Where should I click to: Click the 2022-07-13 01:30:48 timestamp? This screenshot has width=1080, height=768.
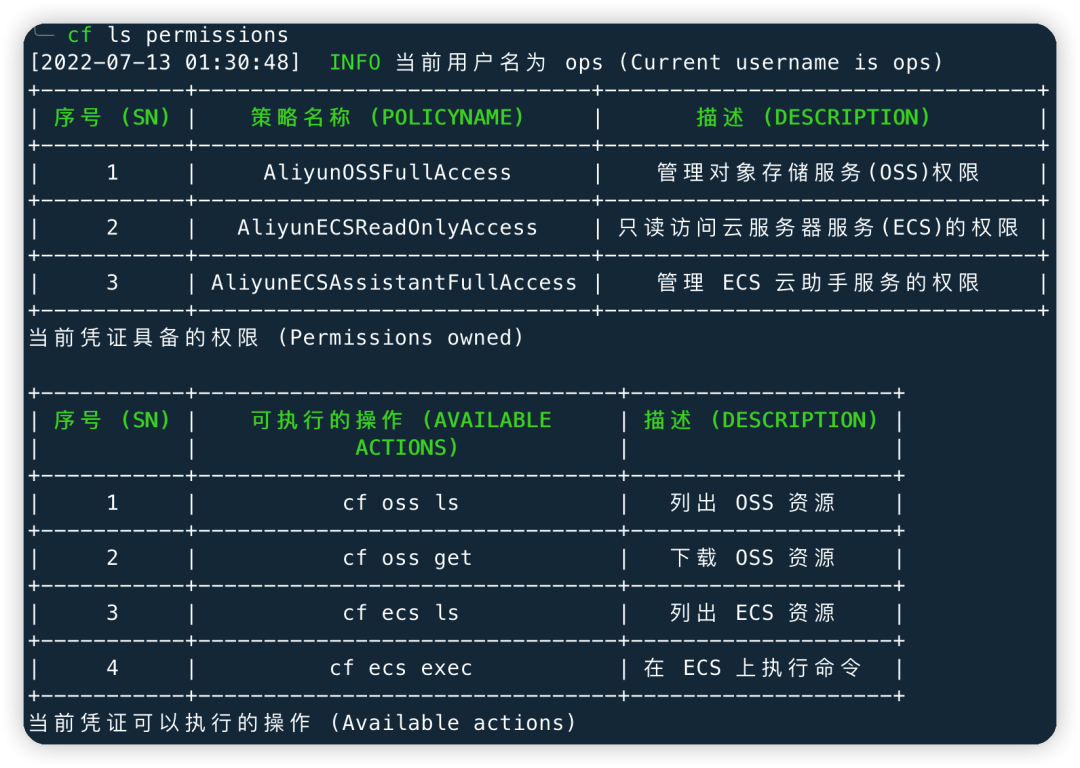165,62
